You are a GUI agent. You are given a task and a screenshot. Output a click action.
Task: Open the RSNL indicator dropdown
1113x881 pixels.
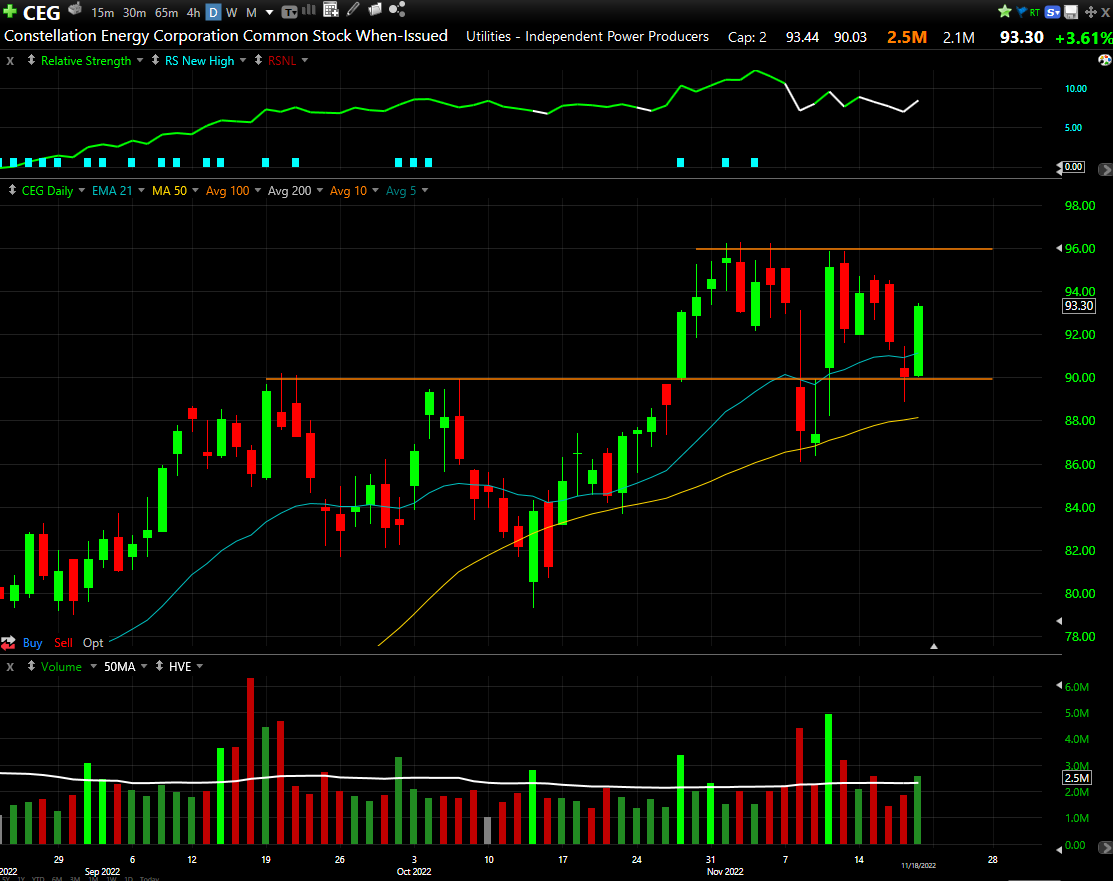pyautogui.click(x=305, y=60)
